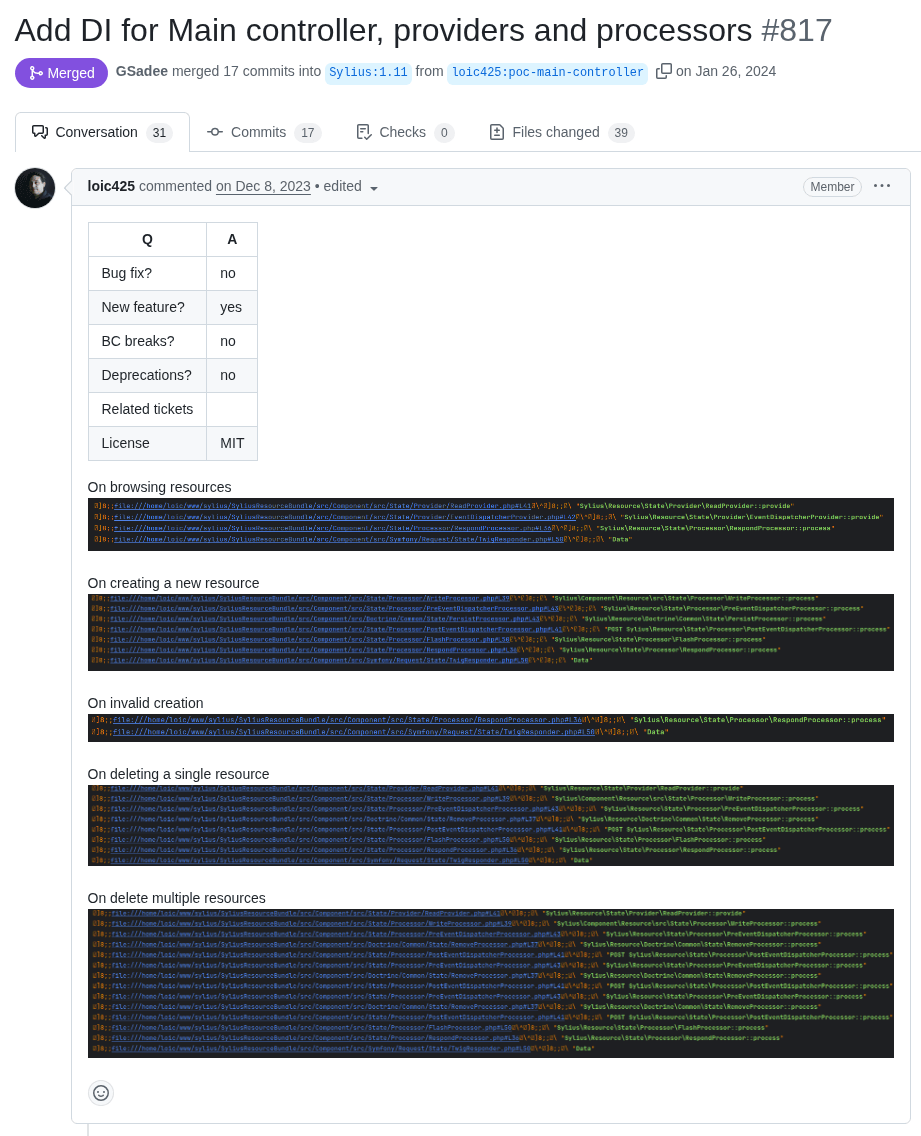Switch to the Conversation tab

click(102, 133)
